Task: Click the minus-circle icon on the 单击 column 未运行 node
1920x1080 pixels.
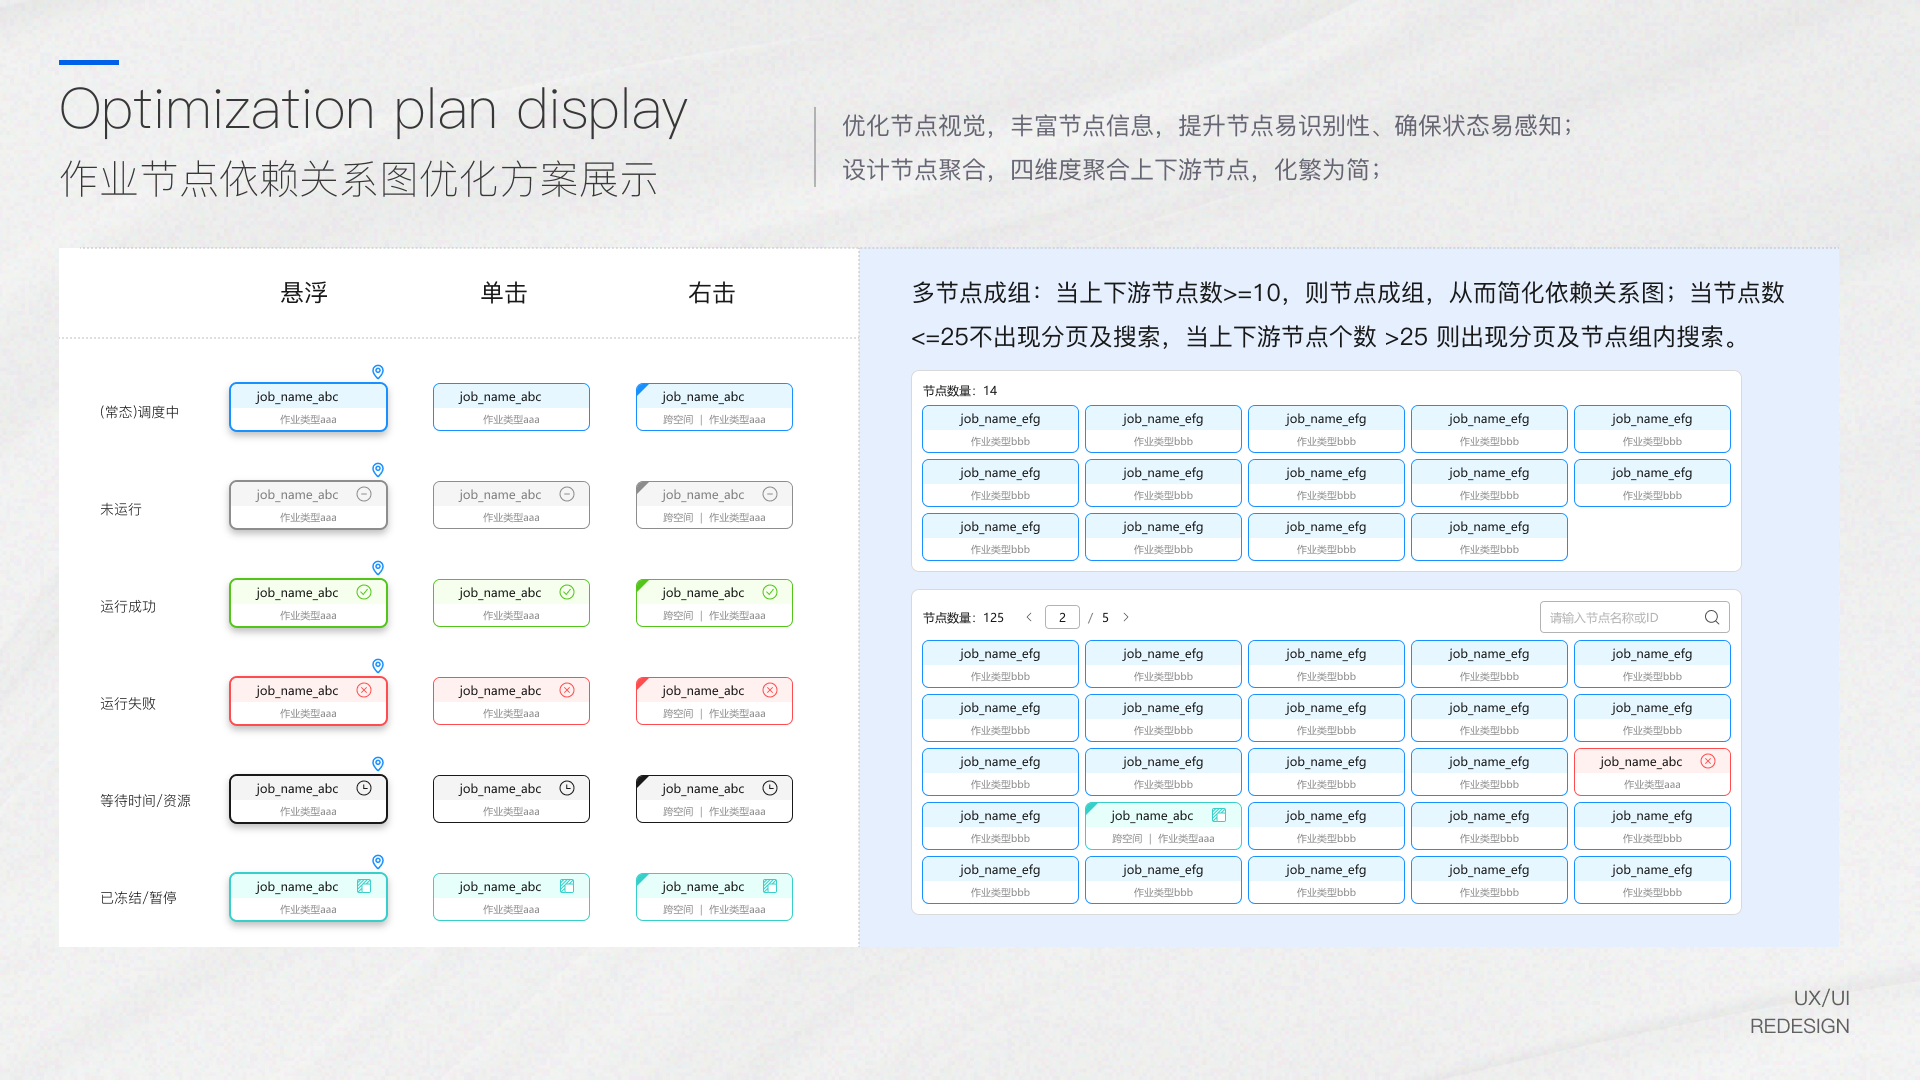Action: coord(567,494)
